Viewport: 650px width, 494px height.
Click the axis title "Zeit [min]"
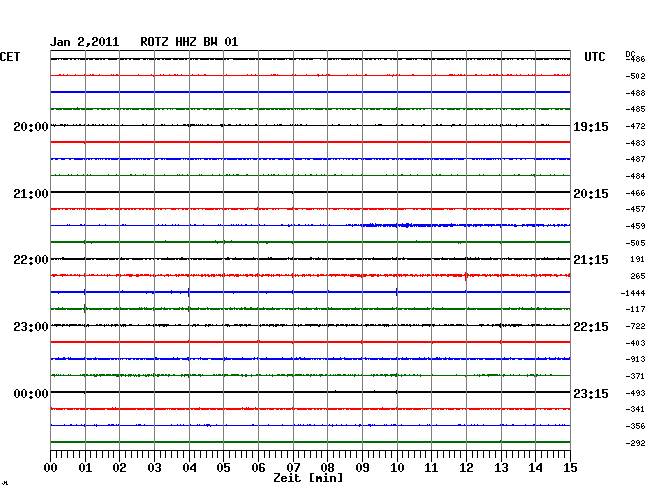(308, 478)
